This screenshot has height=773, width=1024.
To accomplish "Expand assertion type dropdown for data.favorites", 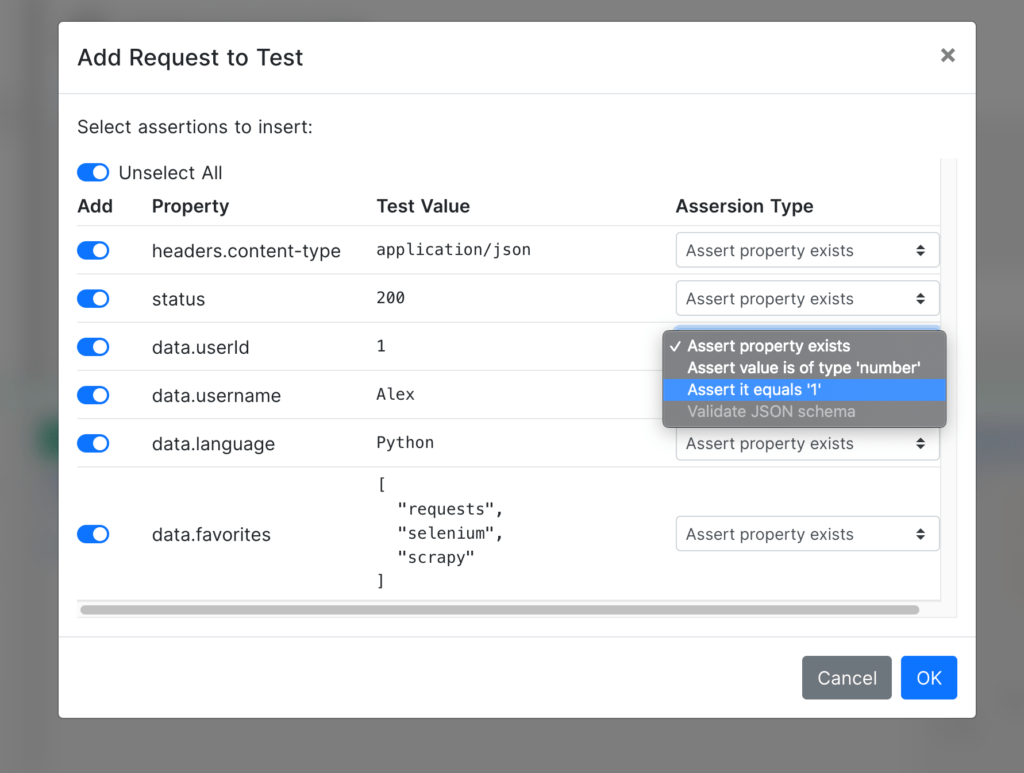I will click(x=807, y=534).
